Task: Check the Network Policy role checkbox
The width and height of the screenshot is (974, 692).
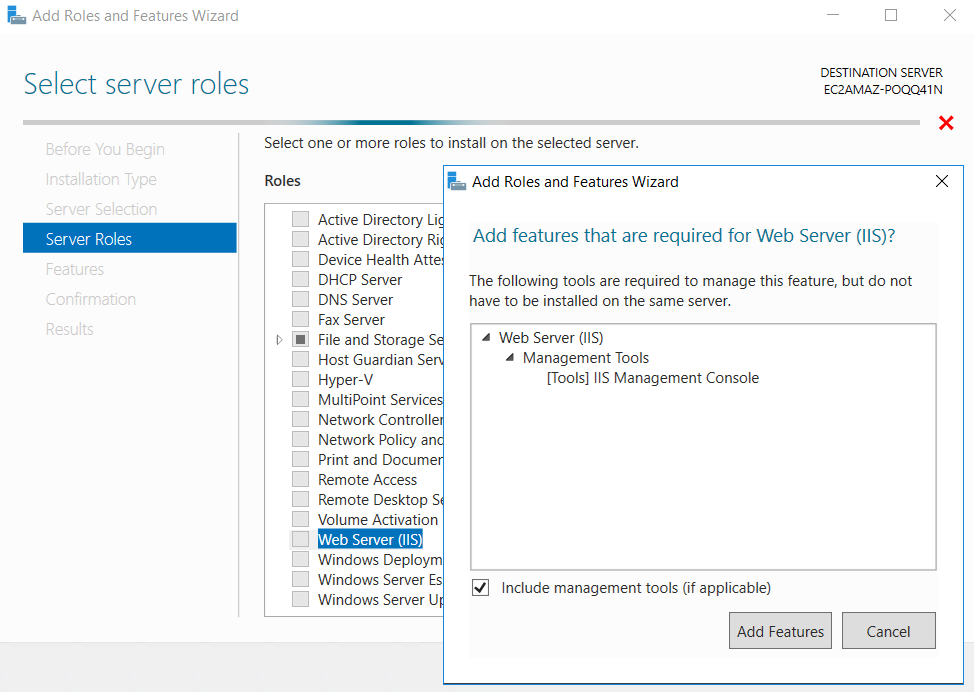Action: [x=301, y=439]
